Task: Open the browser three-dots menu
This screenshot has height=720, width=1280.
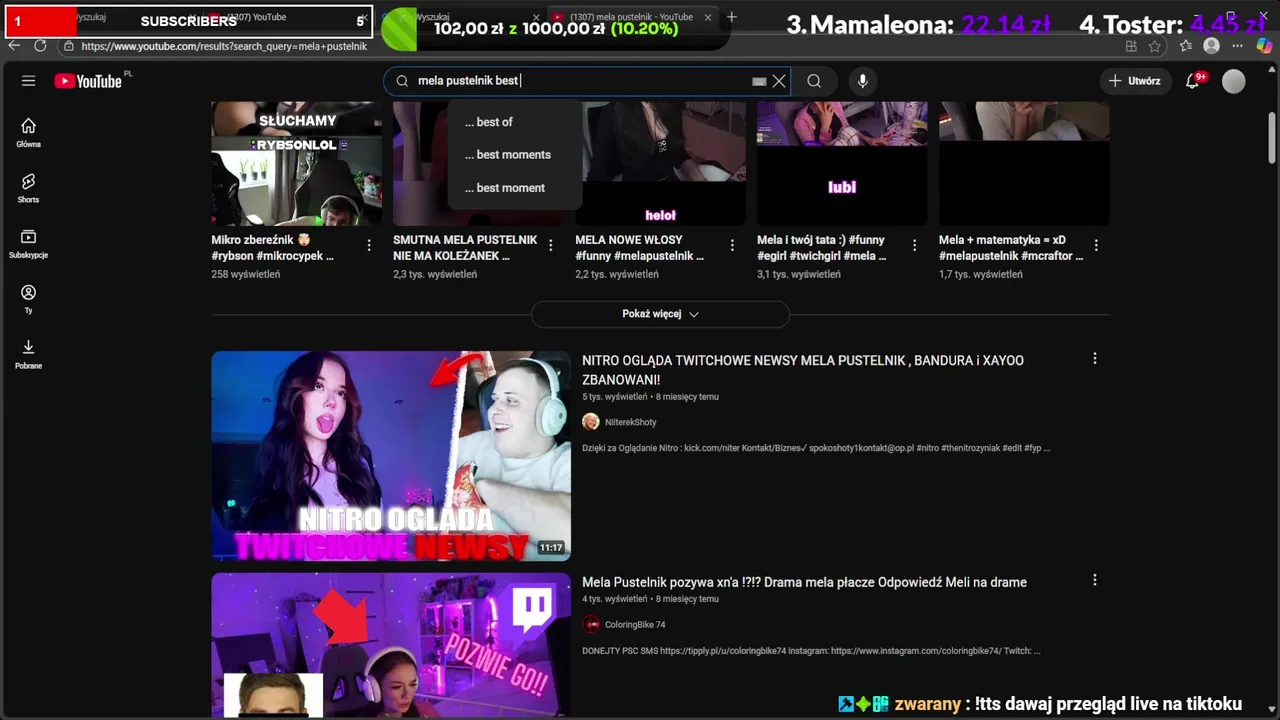Action: pyautogui.click(x=1239, y=46)
